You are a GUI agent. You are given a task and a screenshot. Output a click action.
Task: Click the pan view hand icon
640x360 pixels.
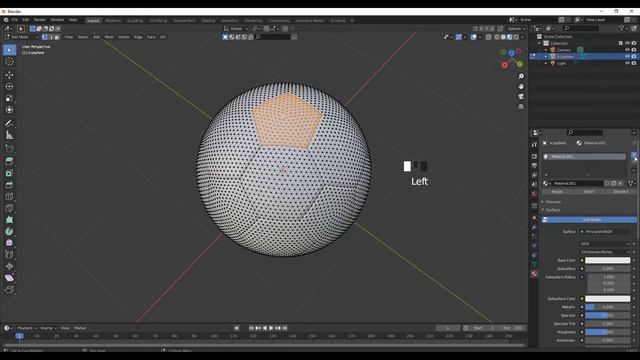click(521, 87)
